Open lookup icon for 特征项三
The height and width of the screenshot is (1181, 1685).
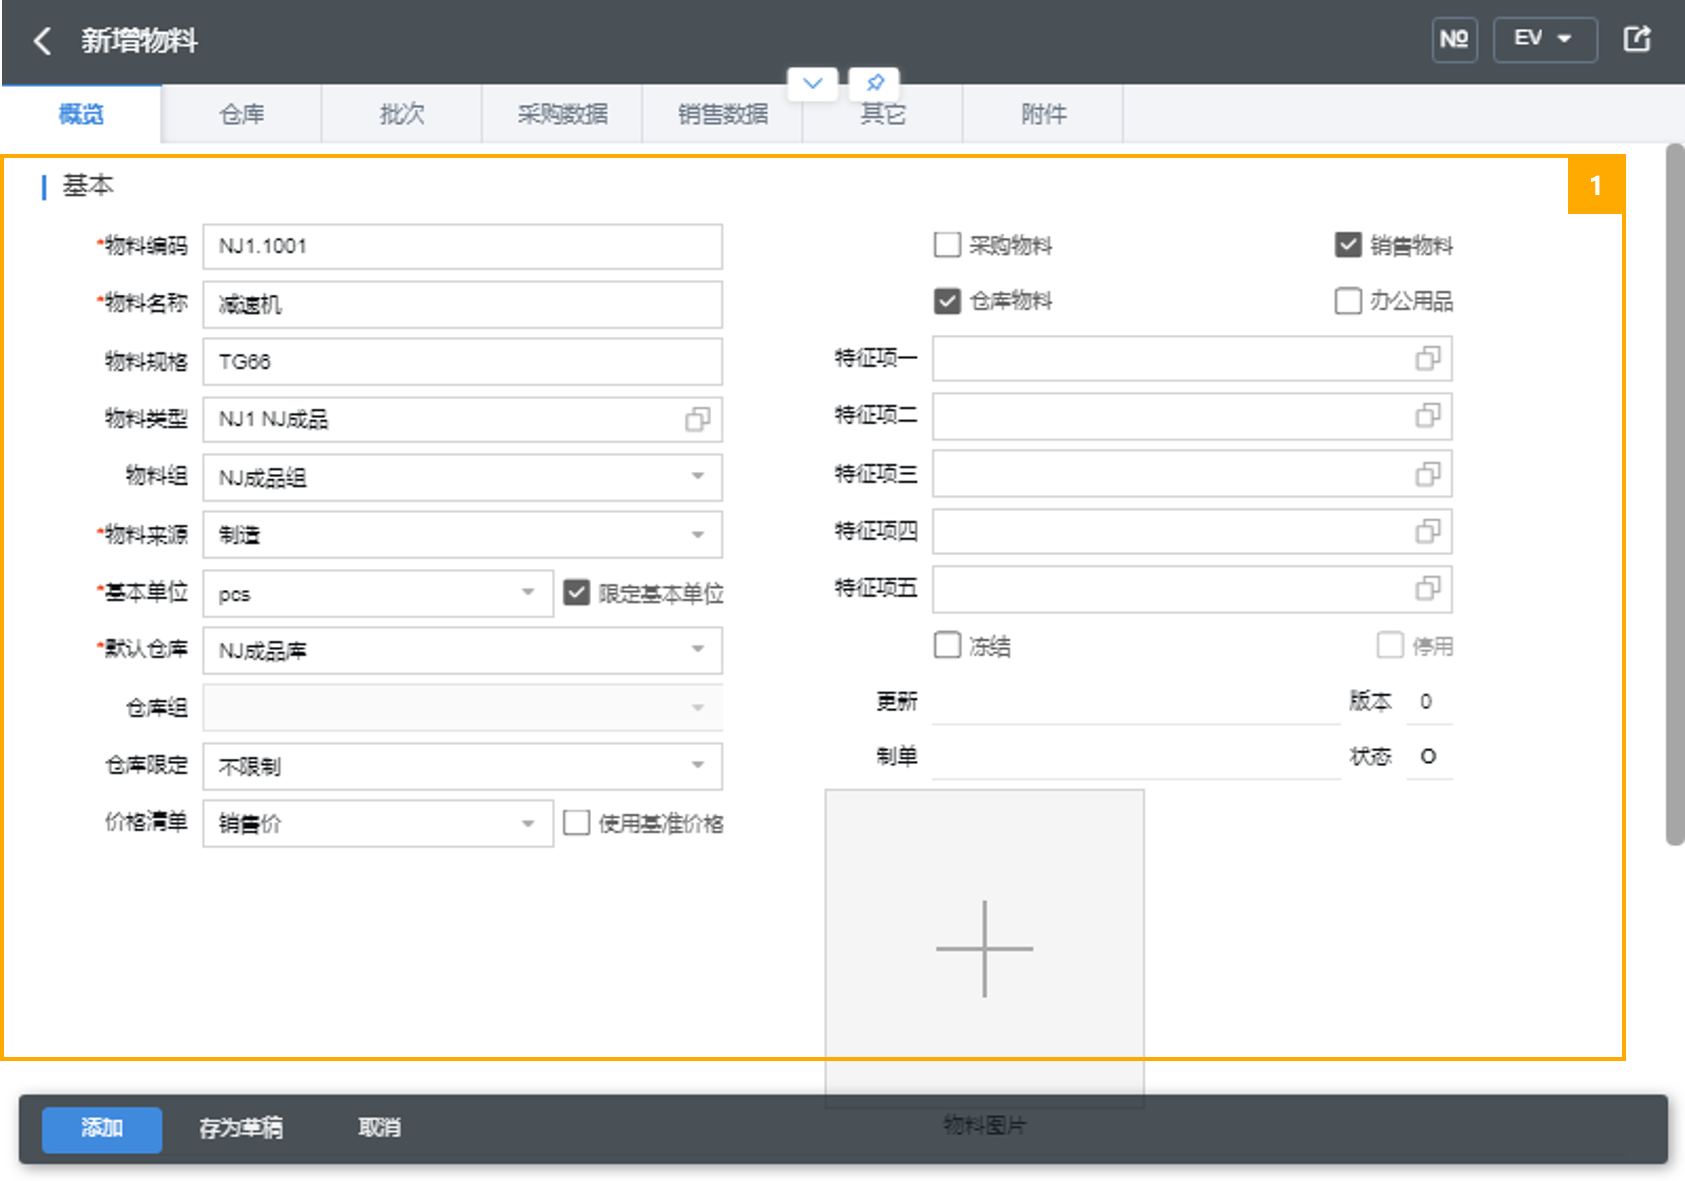1428,473
